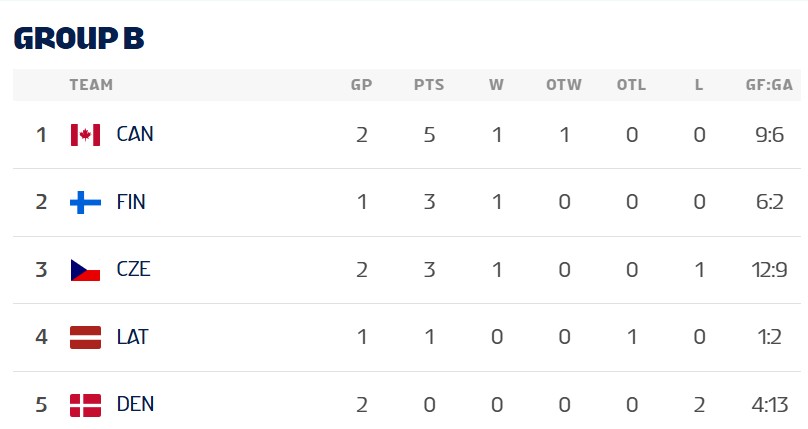The width and height of the screenshot is (808, 429).
Task: Click the GF:GA column header
Action: (769, 85)
